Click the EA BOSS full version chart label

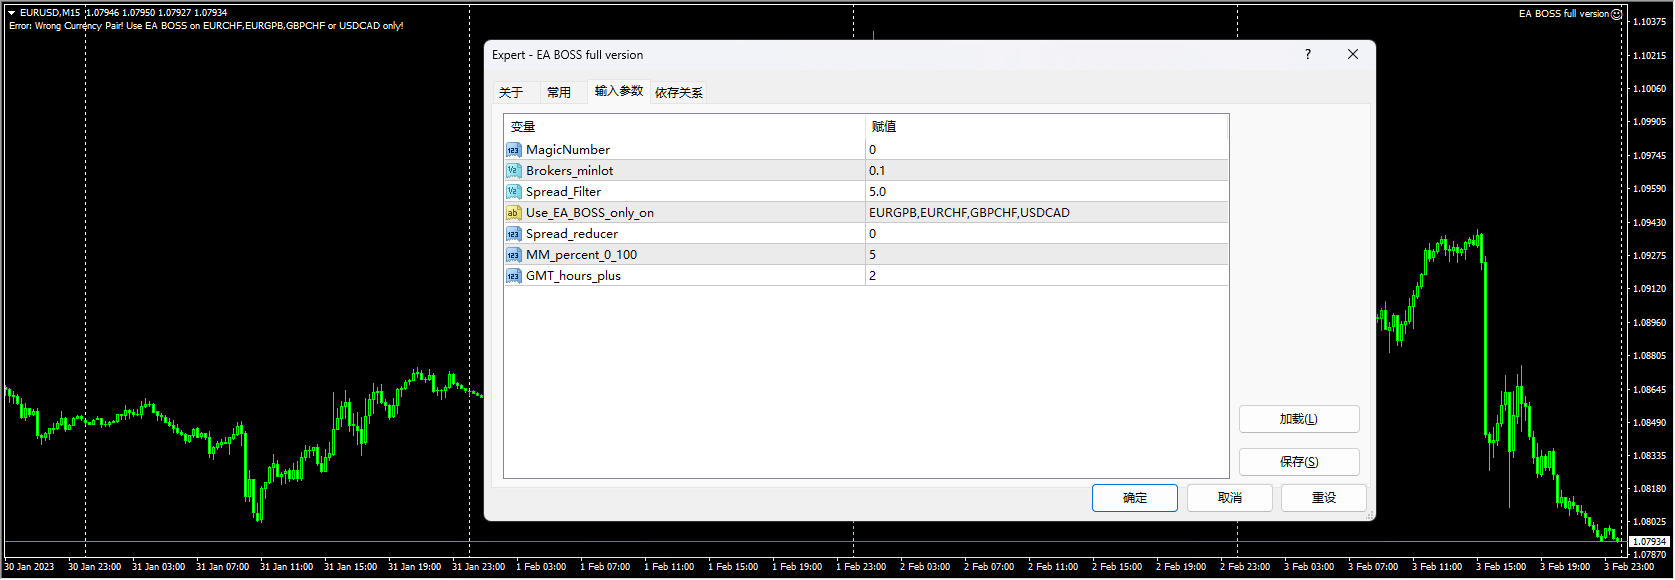1564,14
